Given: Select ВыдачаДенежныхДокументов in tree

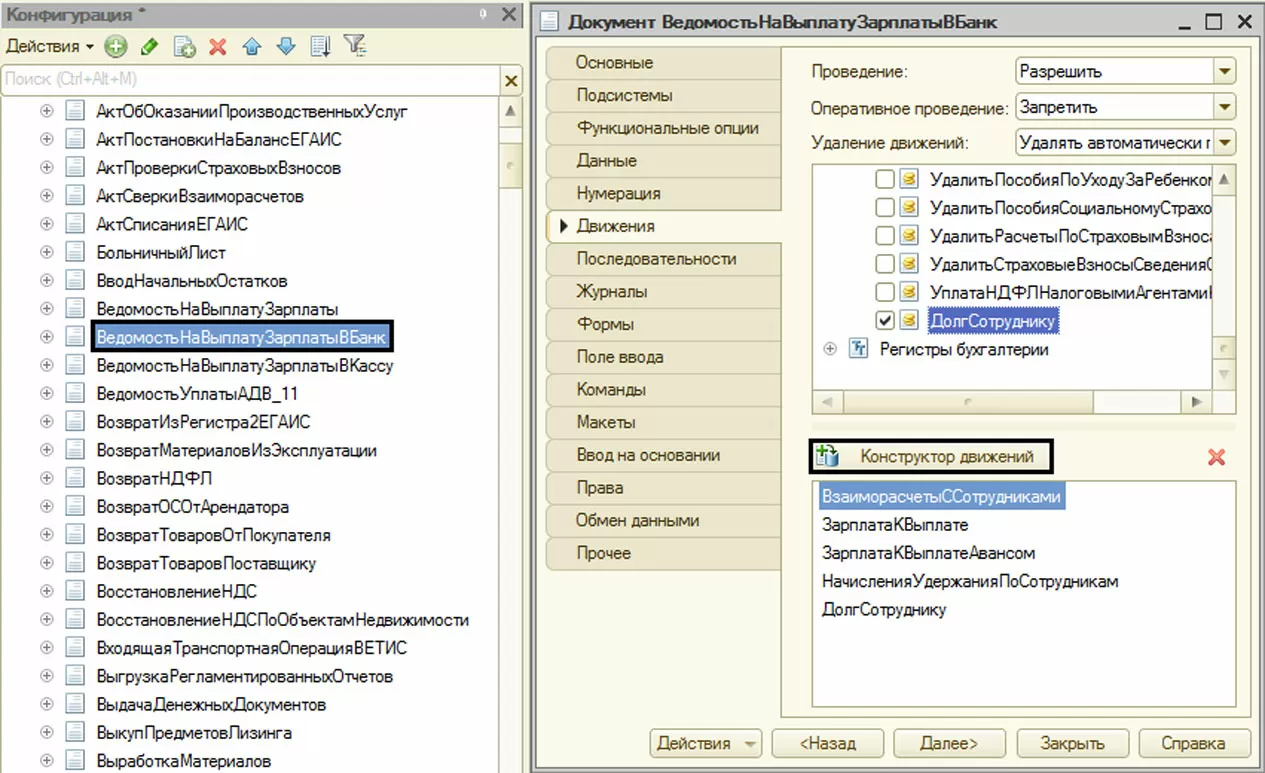Looking at the screenshot, I should point(211,705).
